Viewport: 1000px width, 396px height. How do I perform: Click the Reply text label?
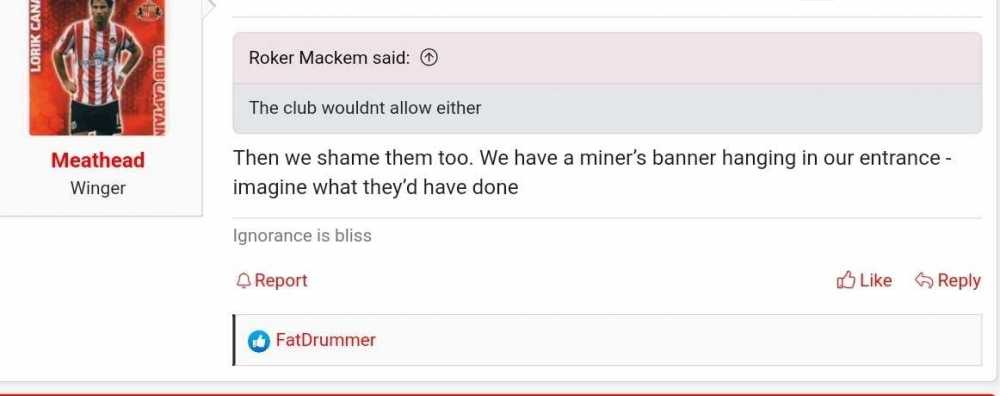(x=959, y=281)
